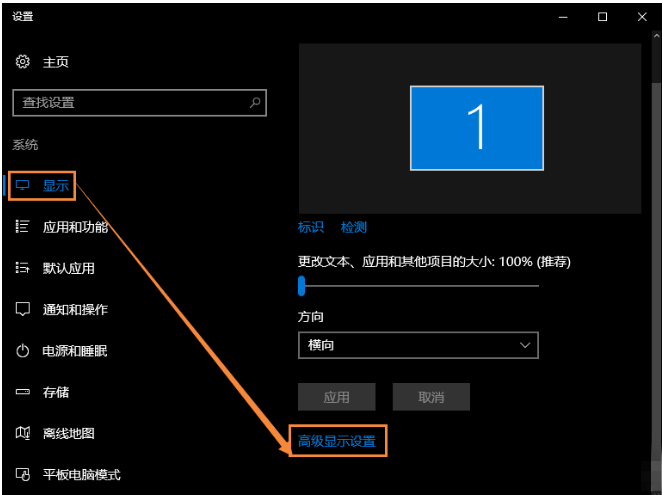Click the magnifier icon in search box
Viewport: 662px width, 495px height.
click(x=255, y=102)
